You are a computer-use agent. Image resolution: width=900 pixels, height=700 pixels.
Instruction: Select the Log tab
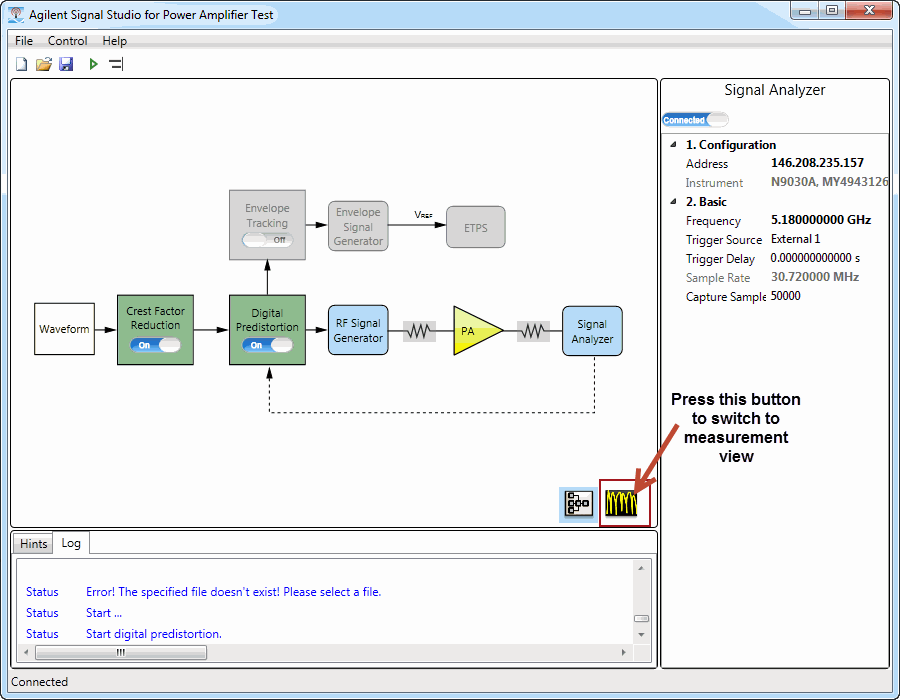tap(71, 543)
